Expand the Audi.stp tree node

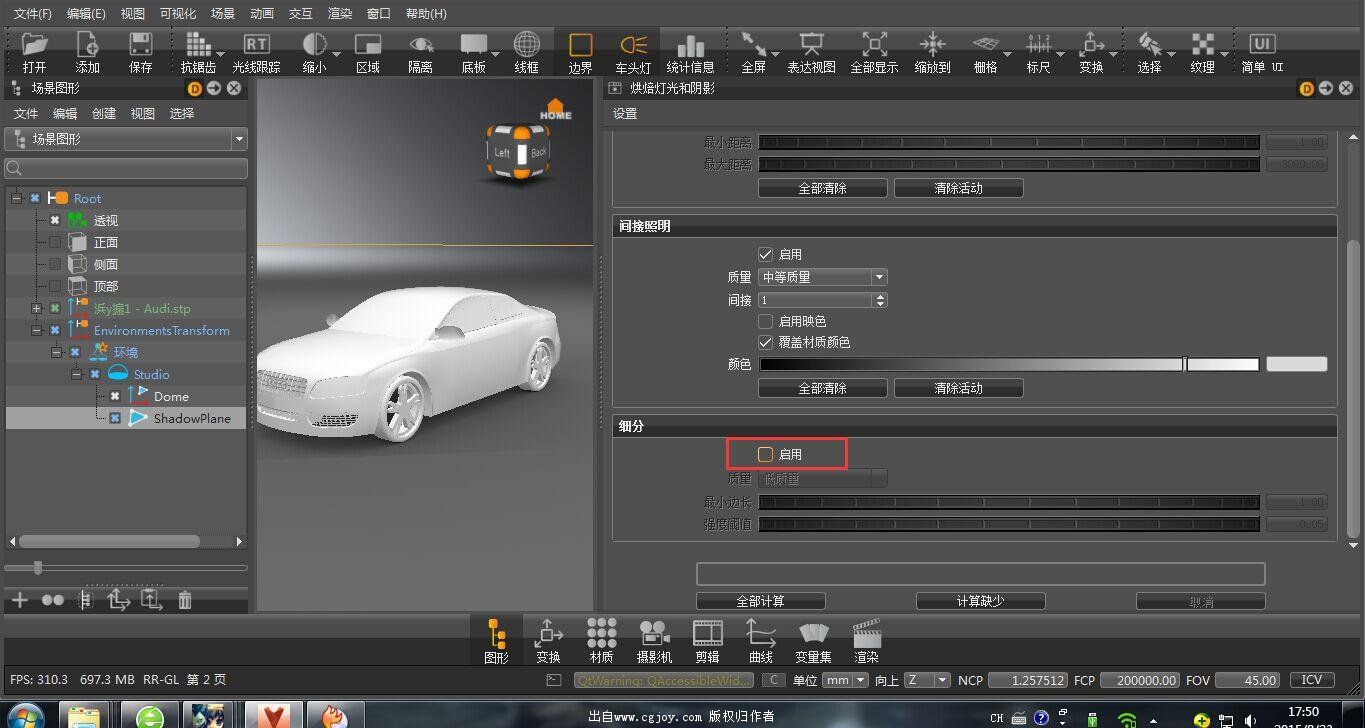(36, 308)
